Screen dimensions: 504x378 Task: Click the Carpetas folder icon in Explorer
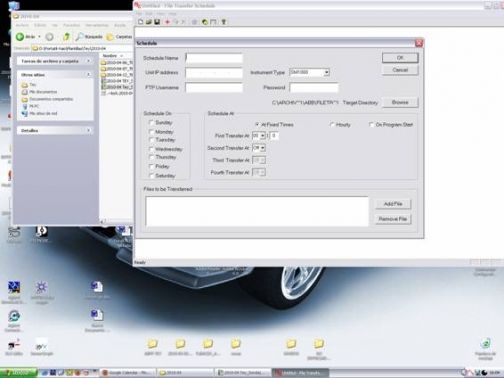tap(110, 37)
